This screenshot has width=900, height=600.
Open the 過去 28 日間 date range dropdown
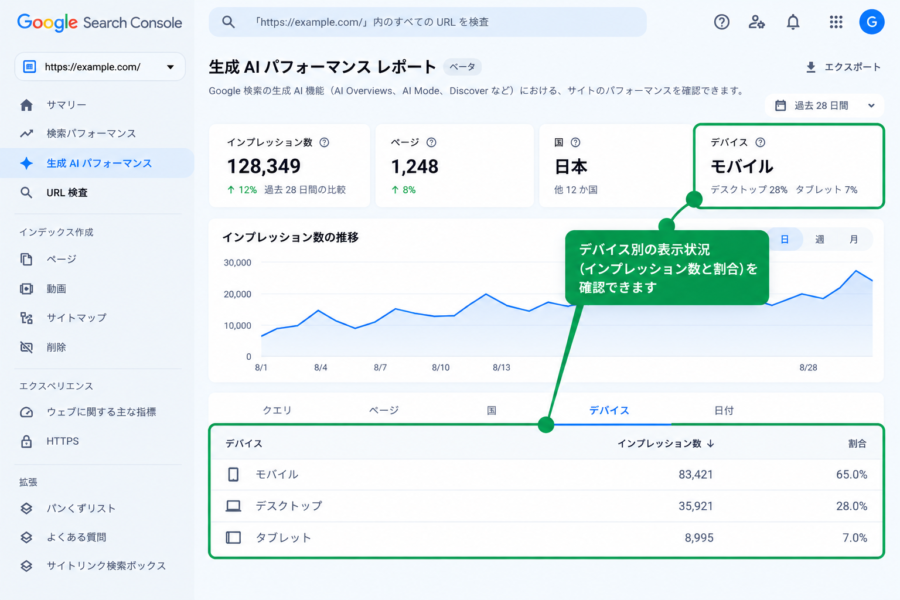[824, 106]
